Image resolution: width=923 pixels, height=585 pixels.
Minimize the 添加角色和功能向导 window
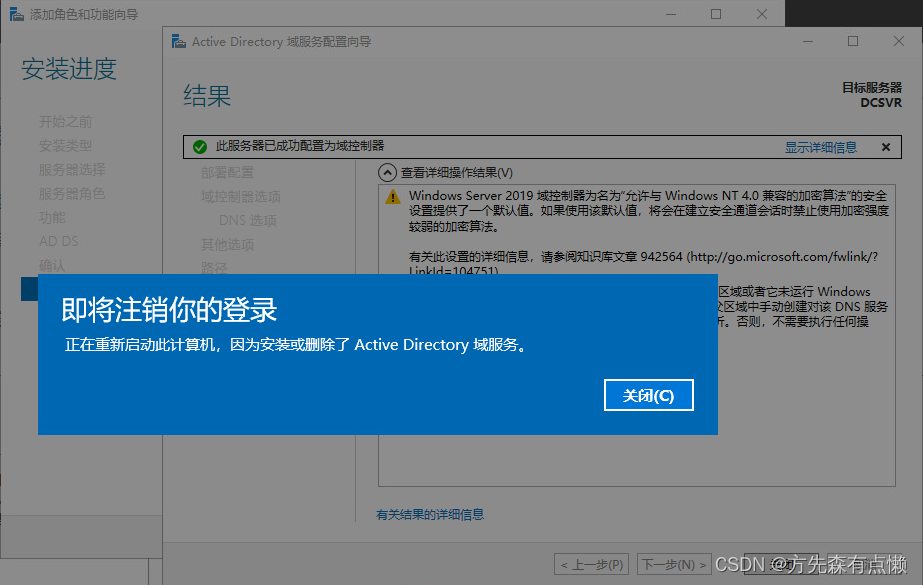[670, 14]
